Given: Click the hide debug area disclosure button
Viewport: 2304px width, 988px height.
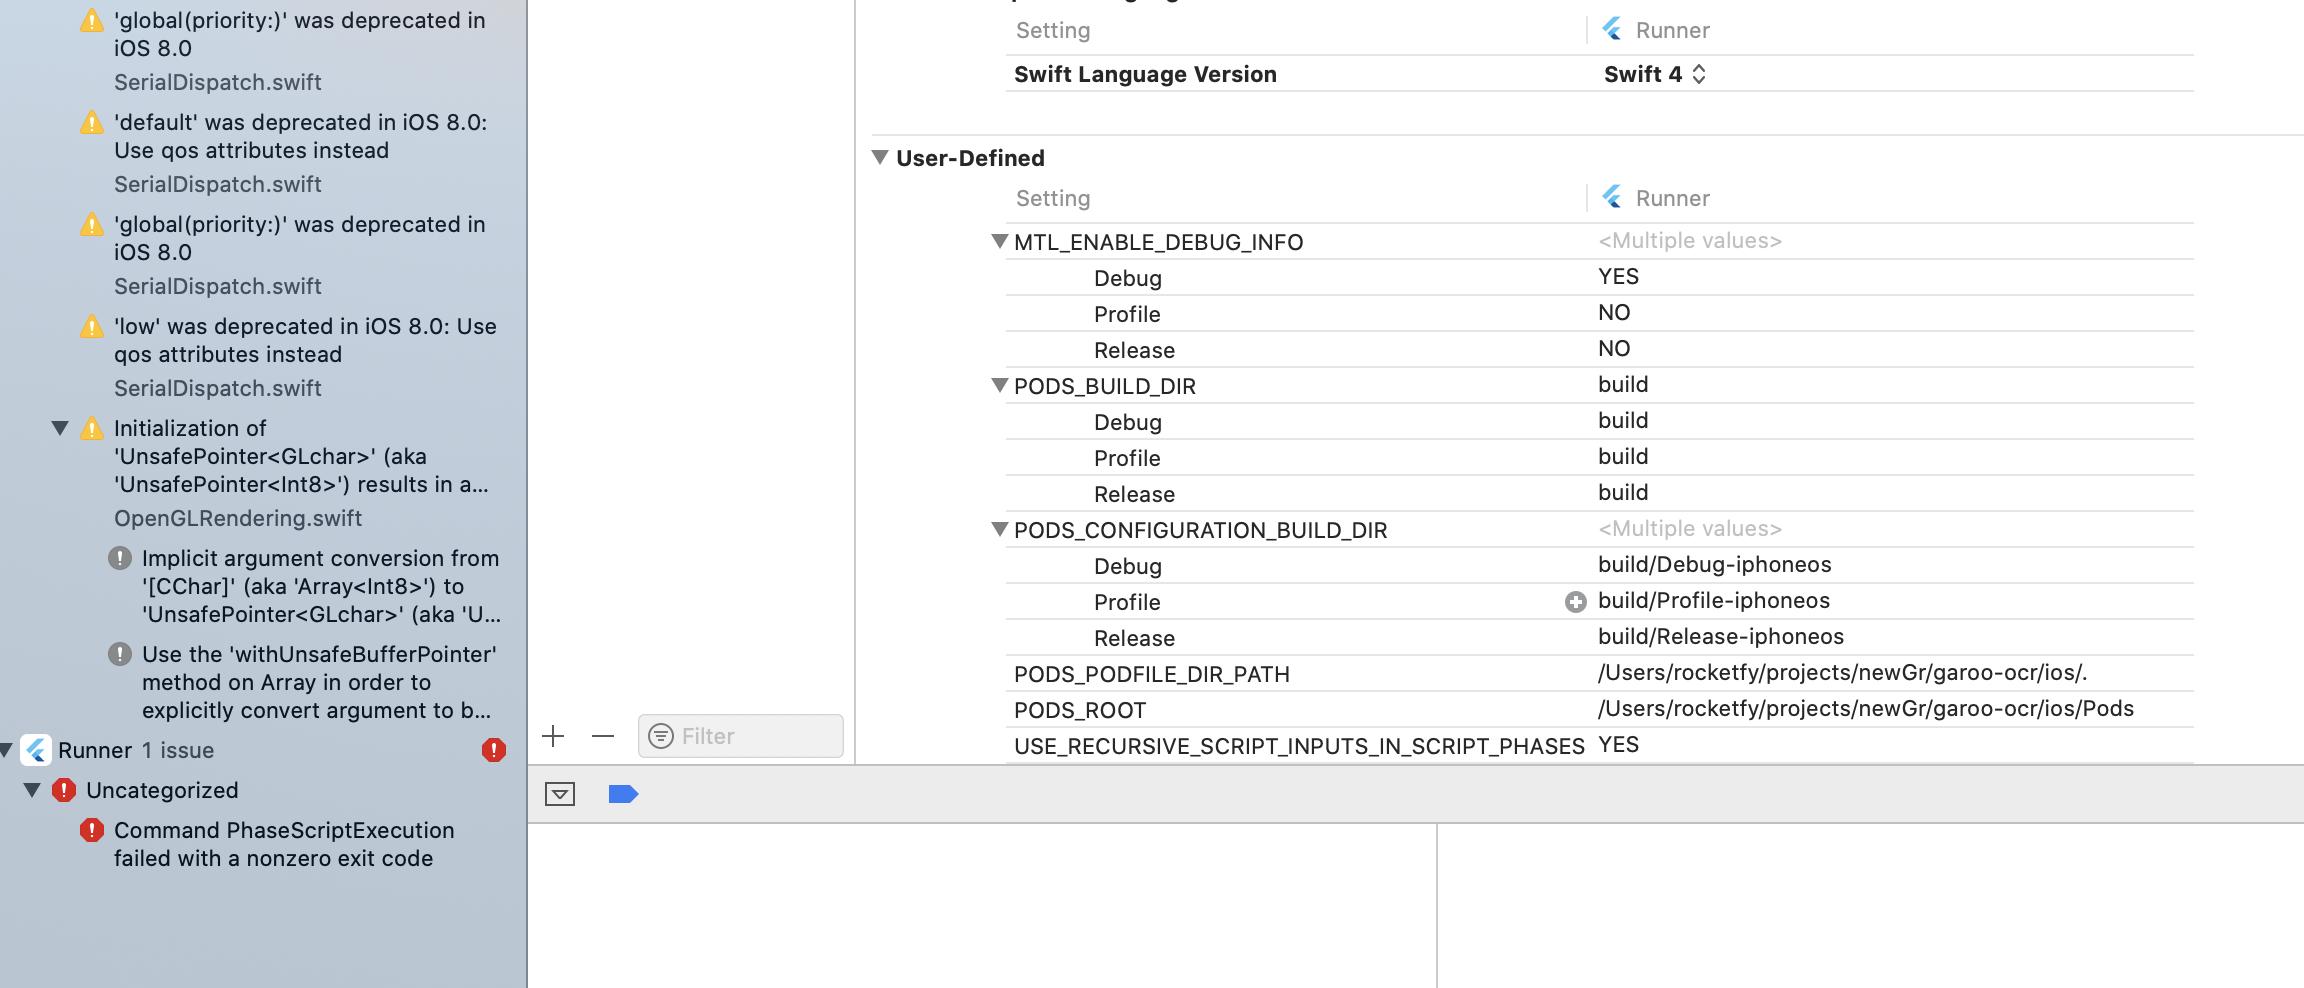Looking at the screenshot, I should (x=560, y=793).
